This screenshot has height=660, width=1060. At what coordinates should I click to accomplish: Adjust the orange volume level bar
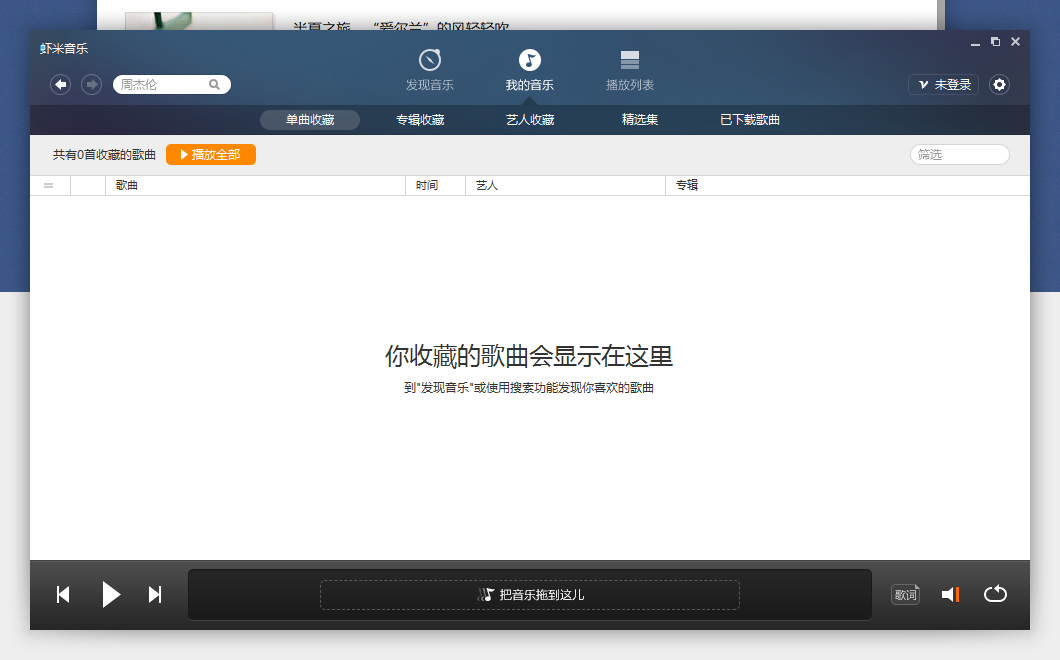point(957,594)
